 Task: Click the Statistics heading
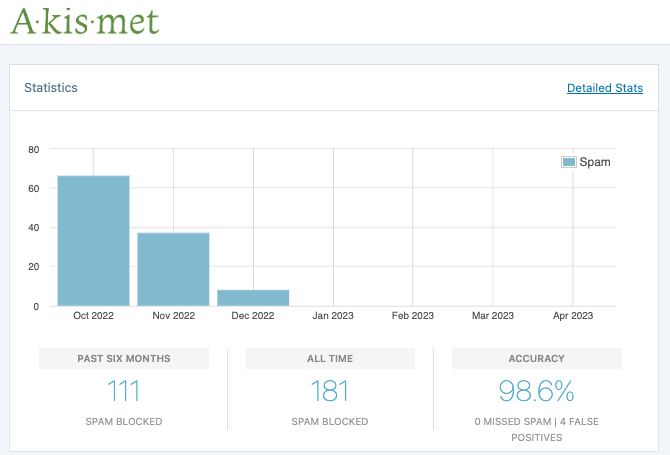(51, 88)
